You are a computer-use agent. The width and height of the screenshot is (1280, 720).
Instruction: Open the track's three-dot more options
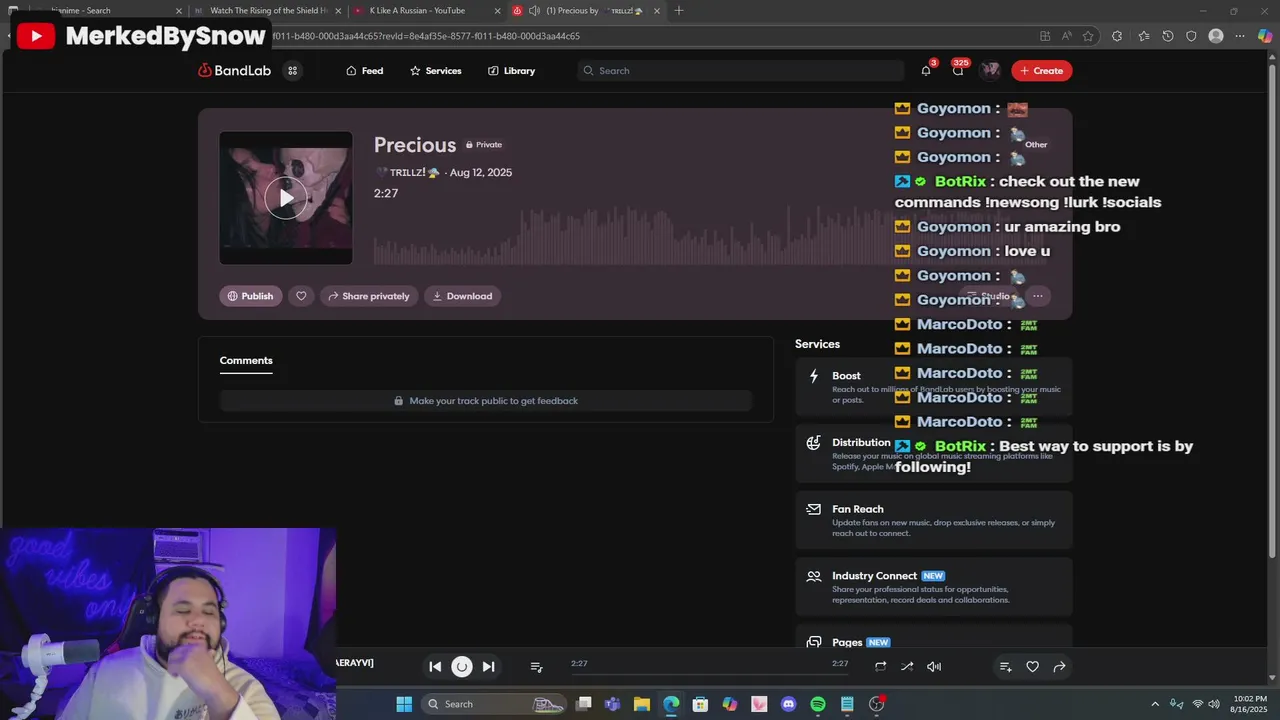(x=1037, y=296)
